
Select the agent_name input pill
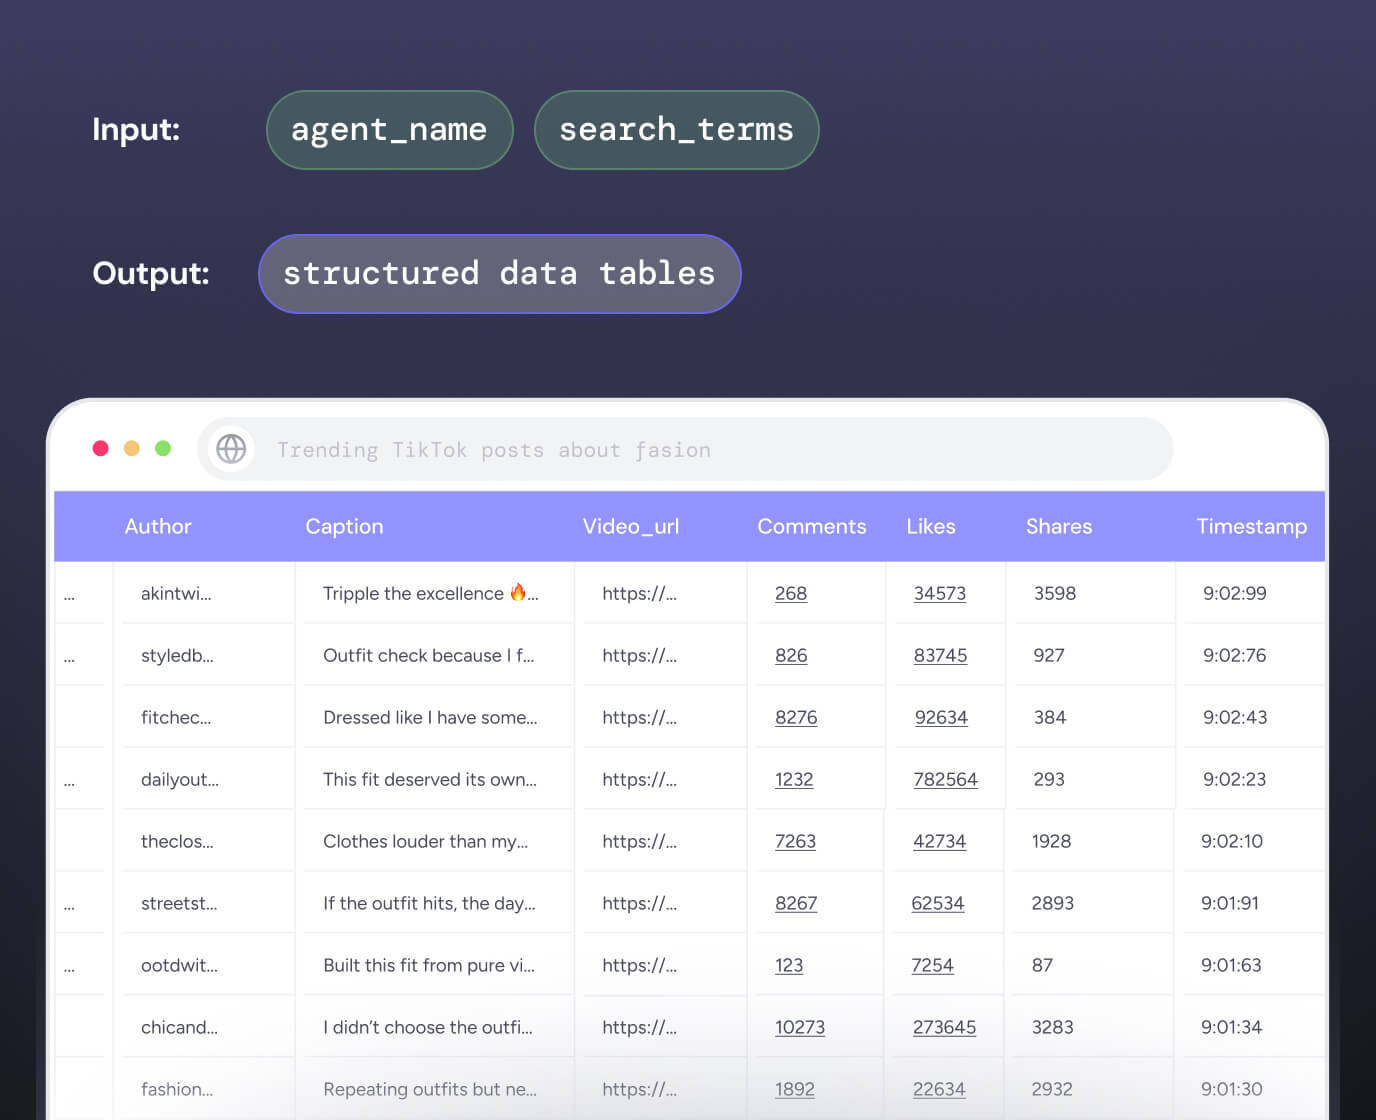pyautogui.click(x=389, y=129)
